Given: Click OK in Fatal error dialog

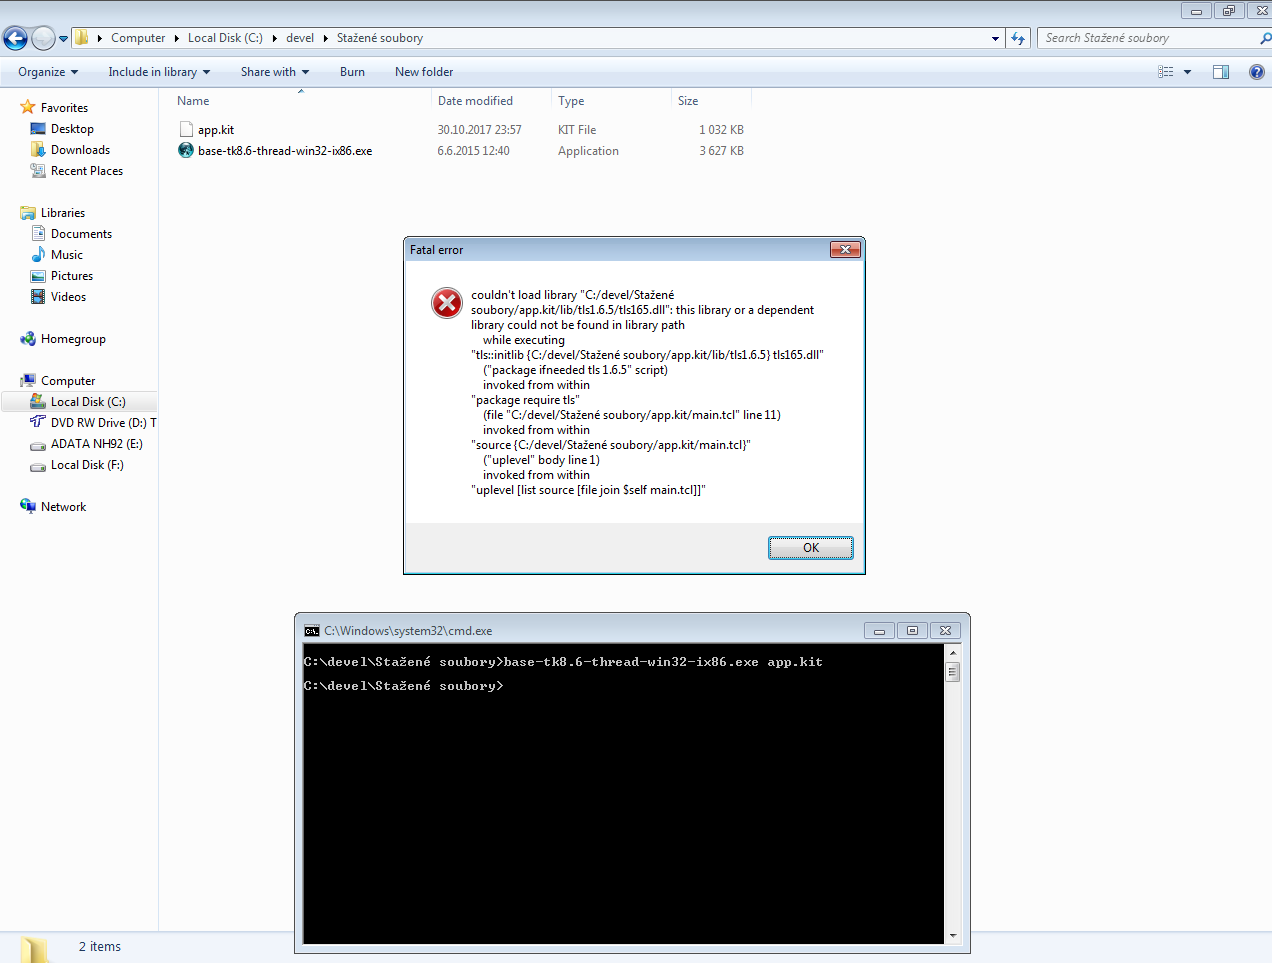Looking at the screenshot, I should pos(811,548).
